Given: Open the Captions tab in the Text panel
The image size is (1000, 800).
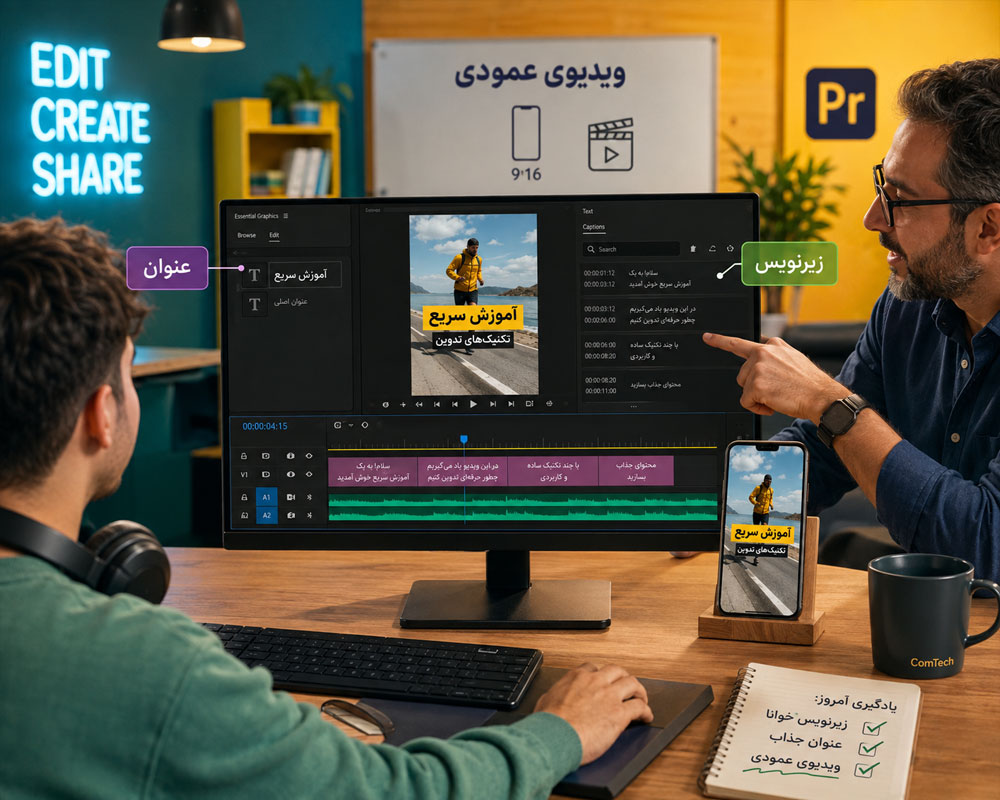Looking at the screenshot, I should 594,227.
